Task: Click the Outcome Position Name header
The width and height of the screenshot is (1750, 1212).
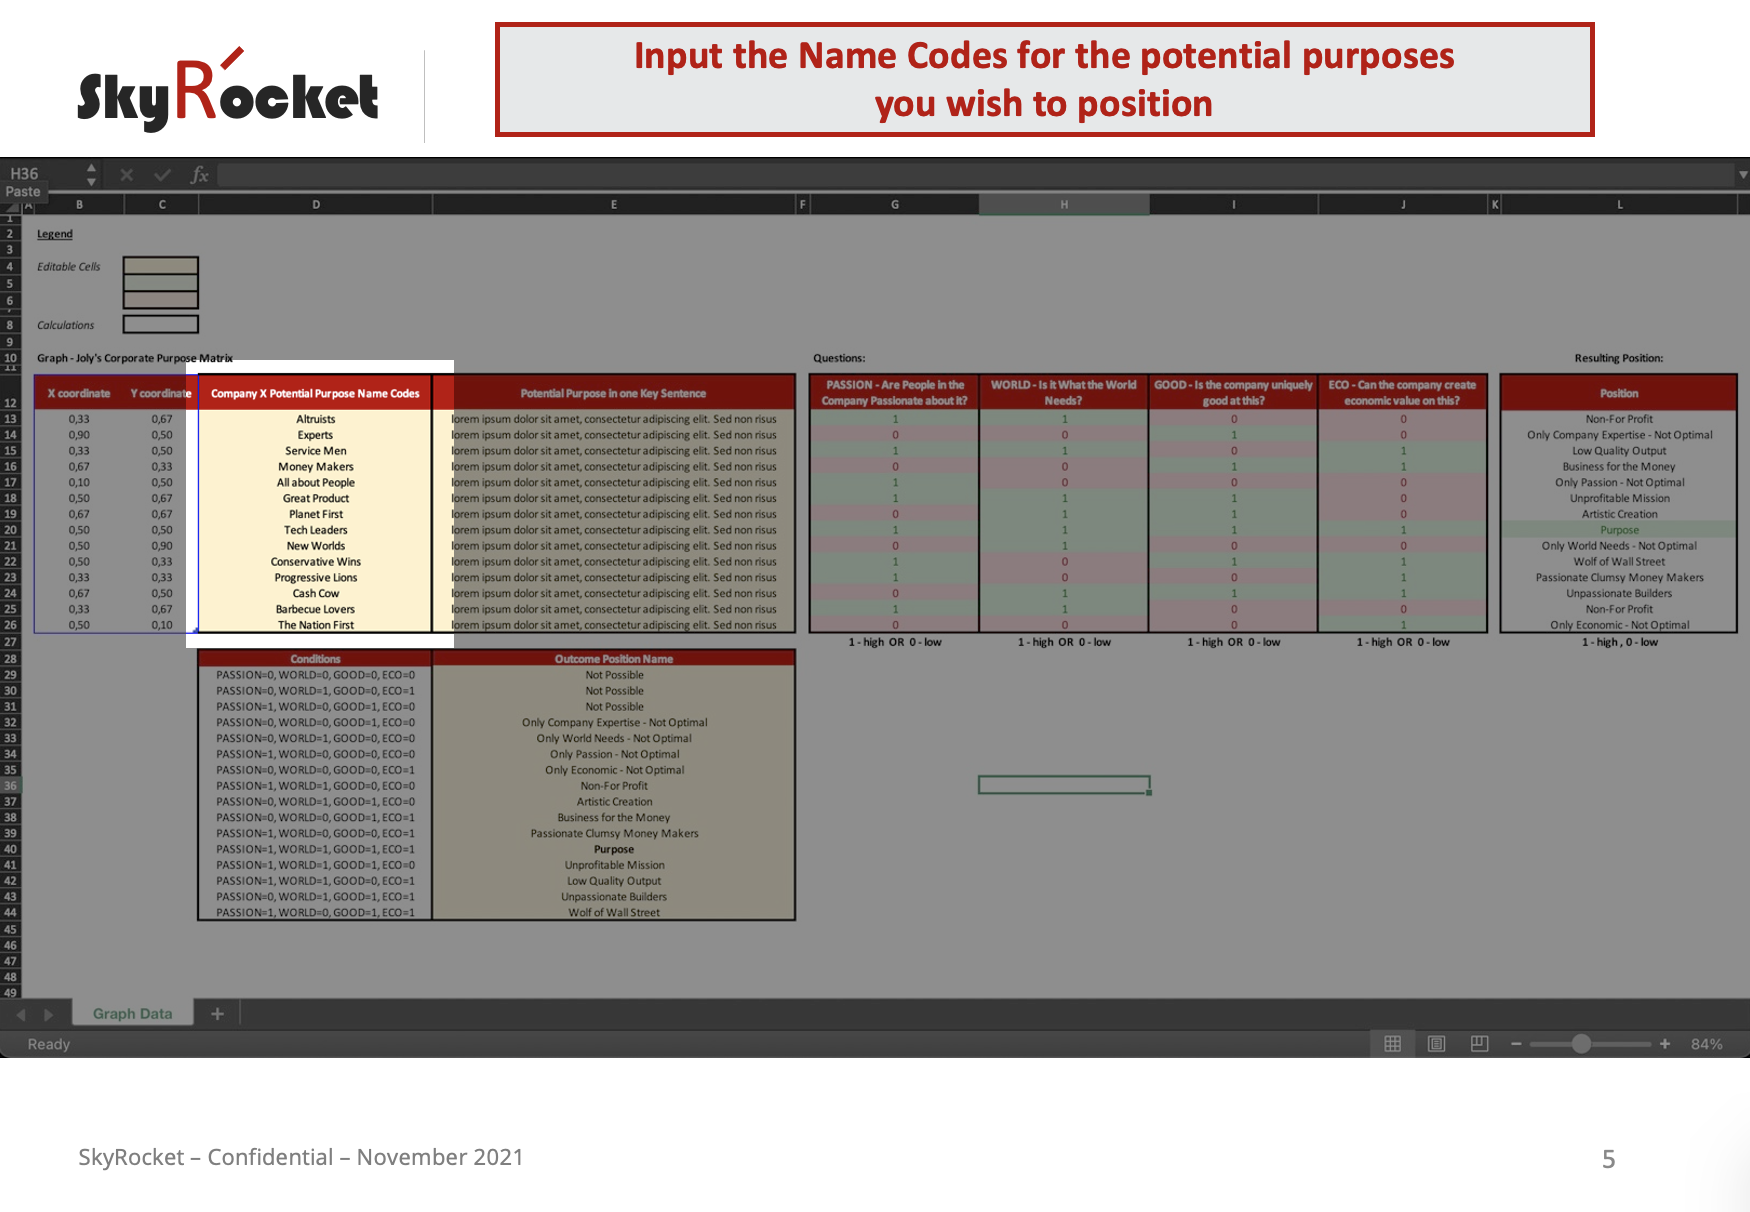Action: coord(614,659)
